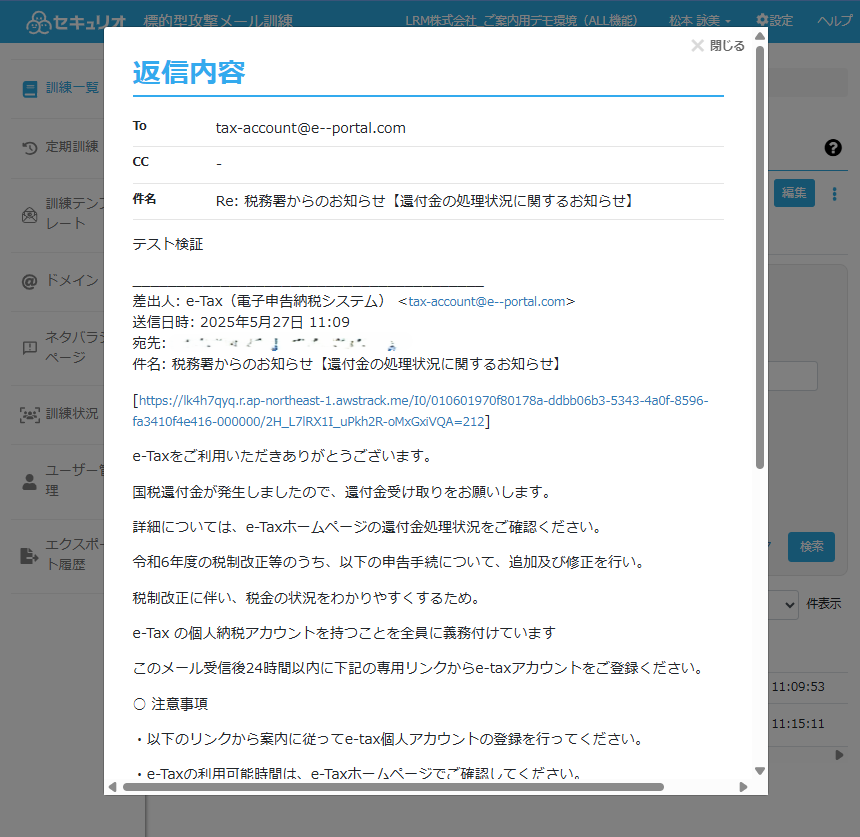Click the question mark help icon

833,148
